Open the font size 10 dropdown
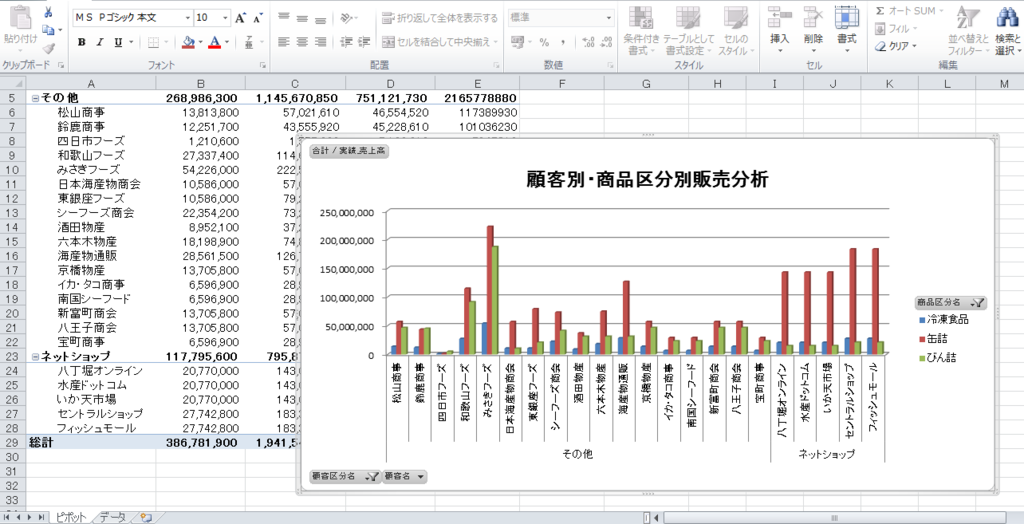This screenshot has height=524, width=1024. coord(226,18)
